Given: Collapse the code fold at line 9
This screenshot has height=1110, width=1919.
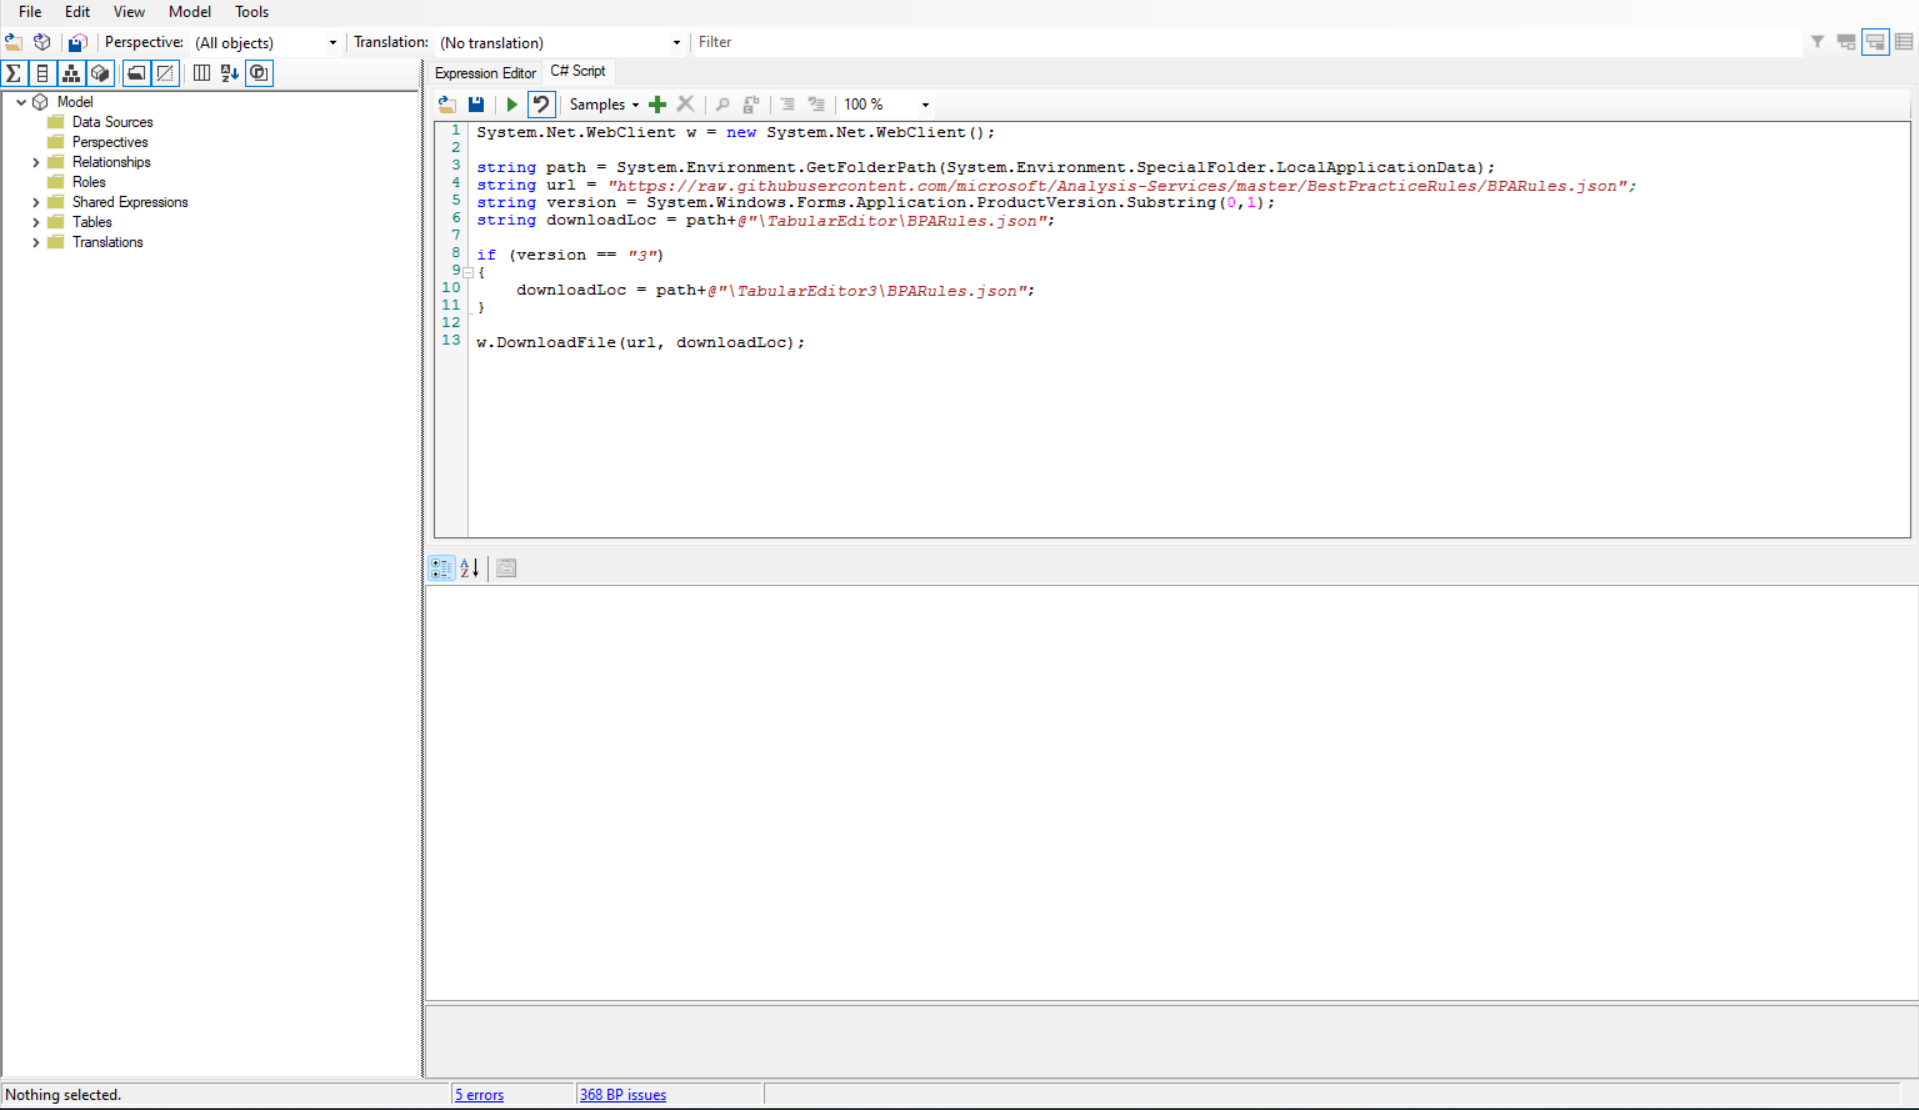Looking at the screenshot, I should tap(468, 272).
